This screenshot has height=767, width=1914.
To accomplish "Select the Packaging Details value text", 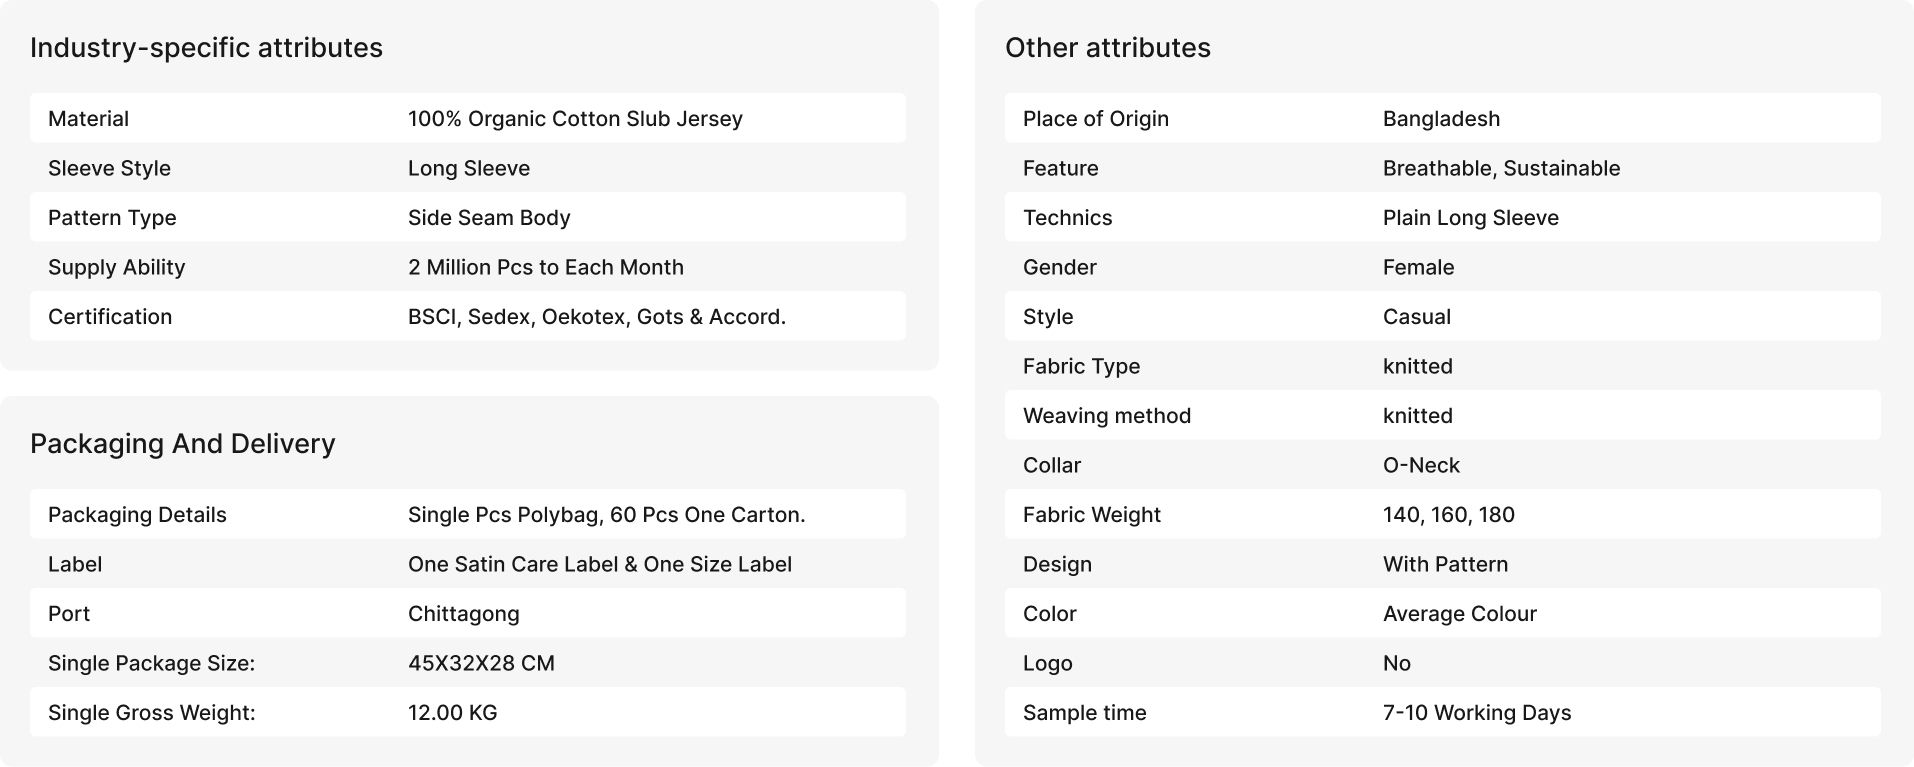I will [x=606, y=515].
